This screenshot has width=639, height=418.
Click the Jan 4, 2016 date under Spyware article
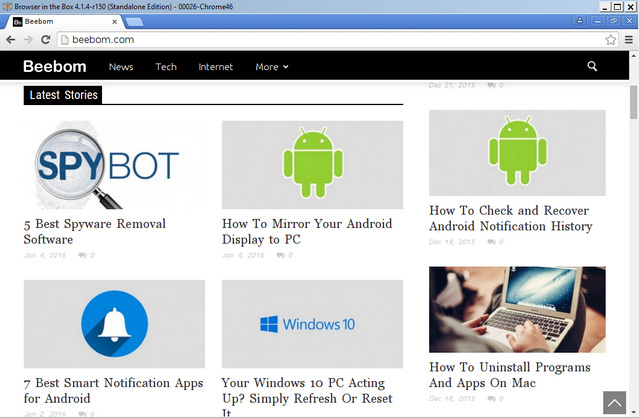pyautogui.click(x=45, y=255)
